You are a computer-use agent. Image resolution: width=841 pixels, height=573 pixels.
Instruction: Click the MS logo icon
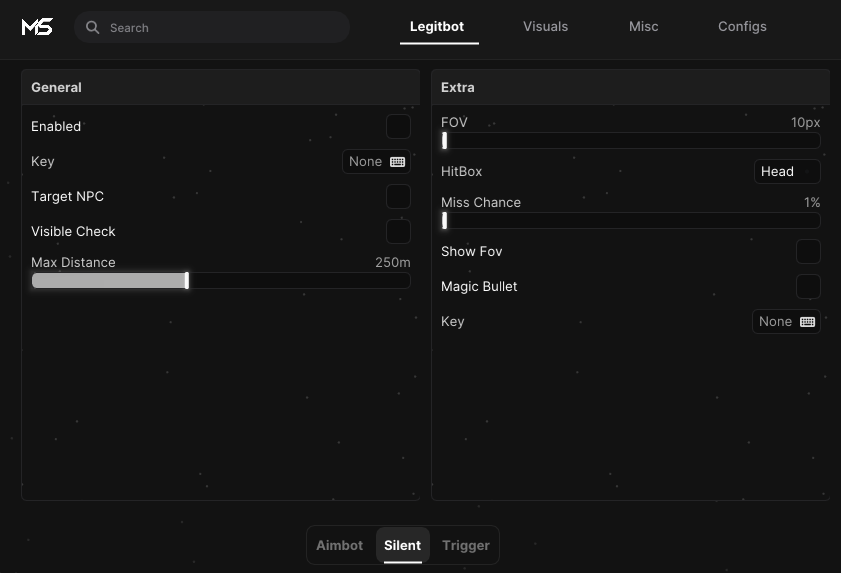(x=37, y=27)
